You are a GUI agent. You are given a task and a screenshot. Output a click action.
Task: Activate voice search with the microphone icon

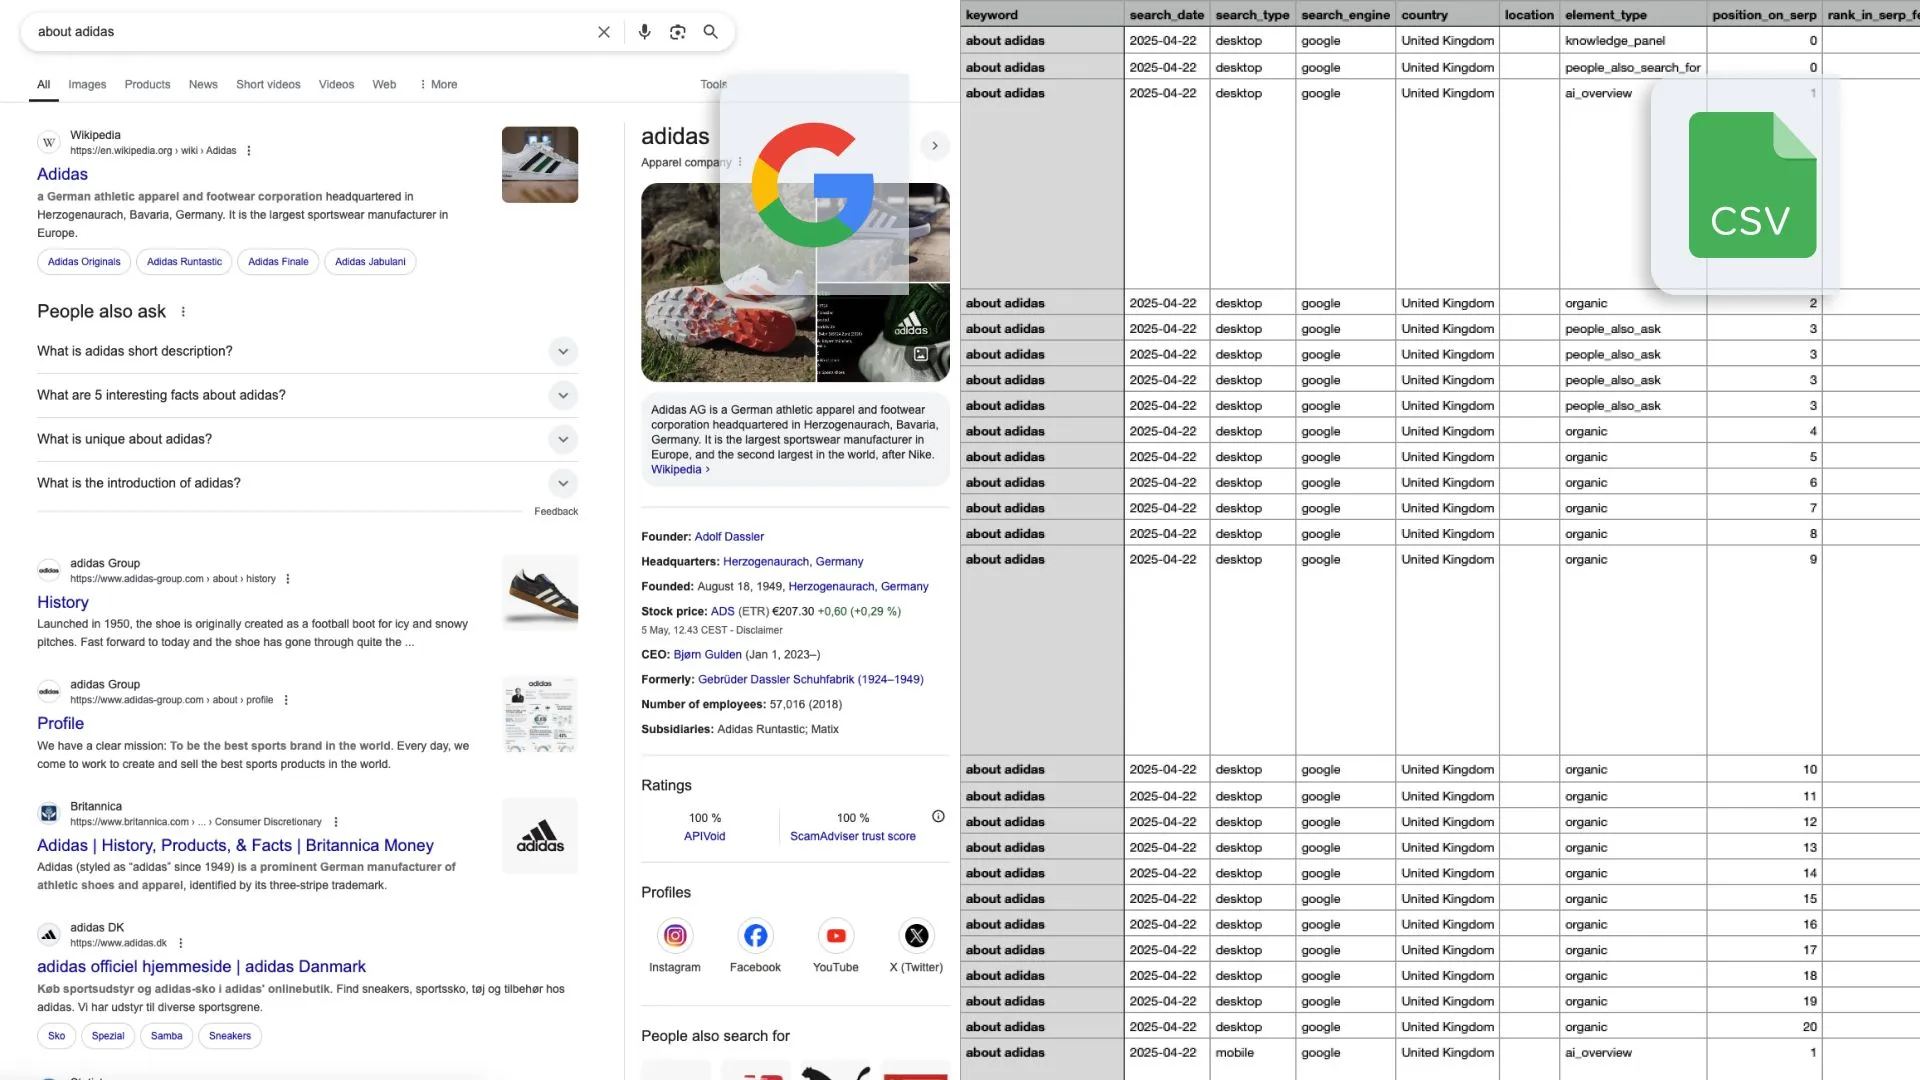point(644,31)
